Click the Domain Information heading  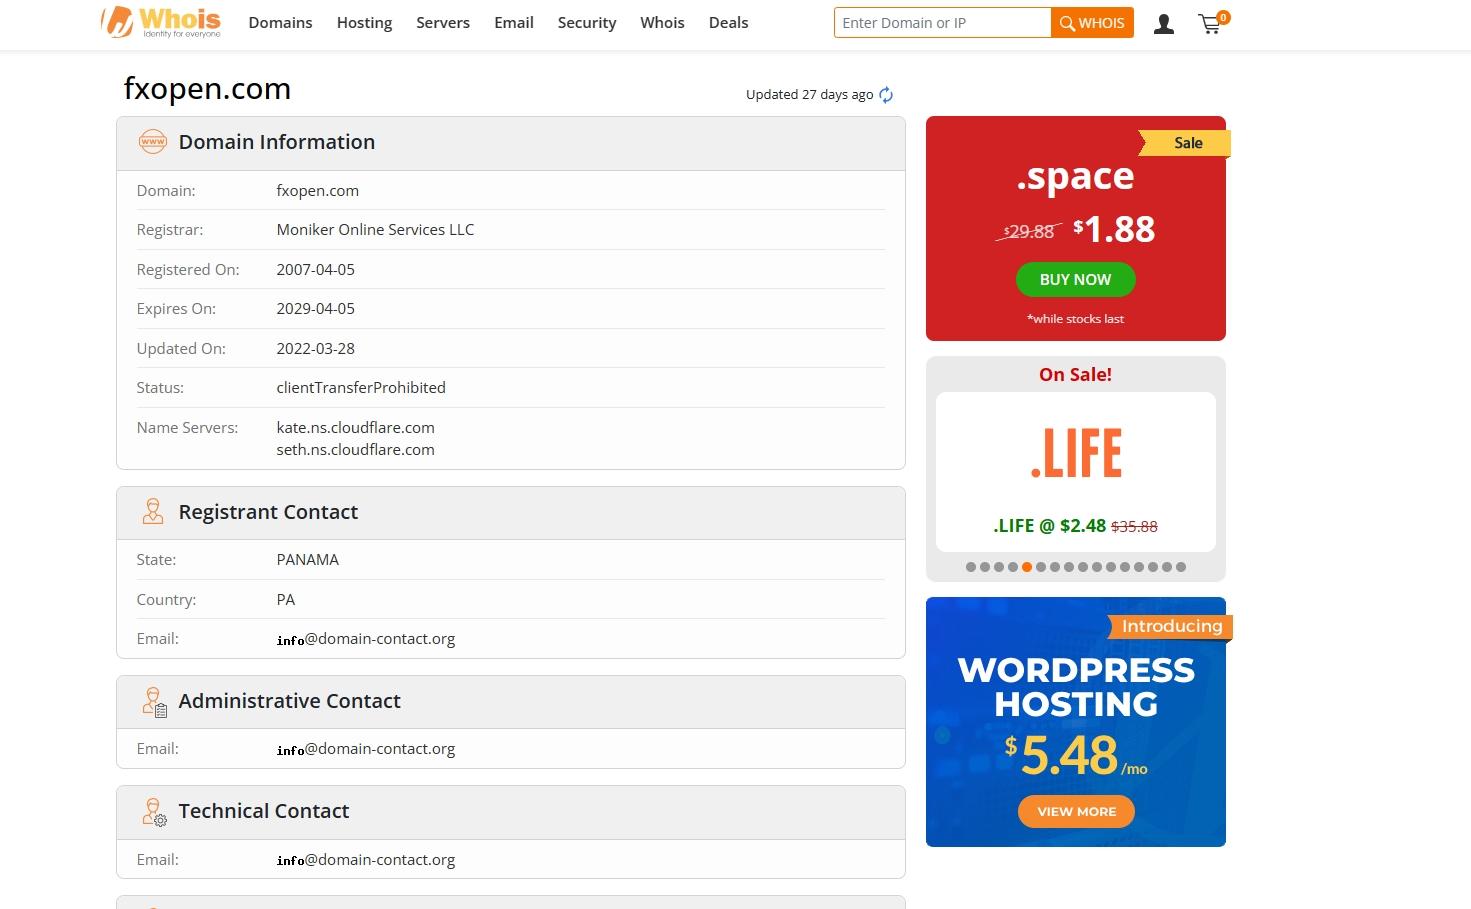point(277,142)
